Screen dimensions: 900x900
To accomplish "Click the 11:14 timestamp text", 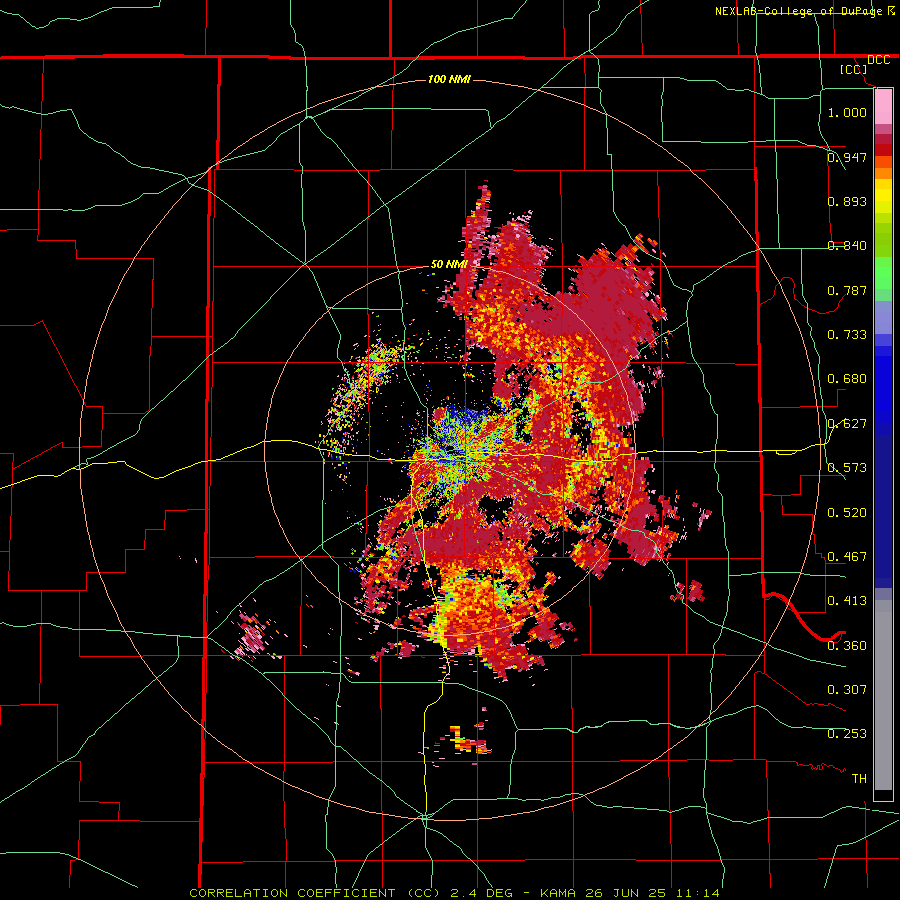I will [698, 893].
